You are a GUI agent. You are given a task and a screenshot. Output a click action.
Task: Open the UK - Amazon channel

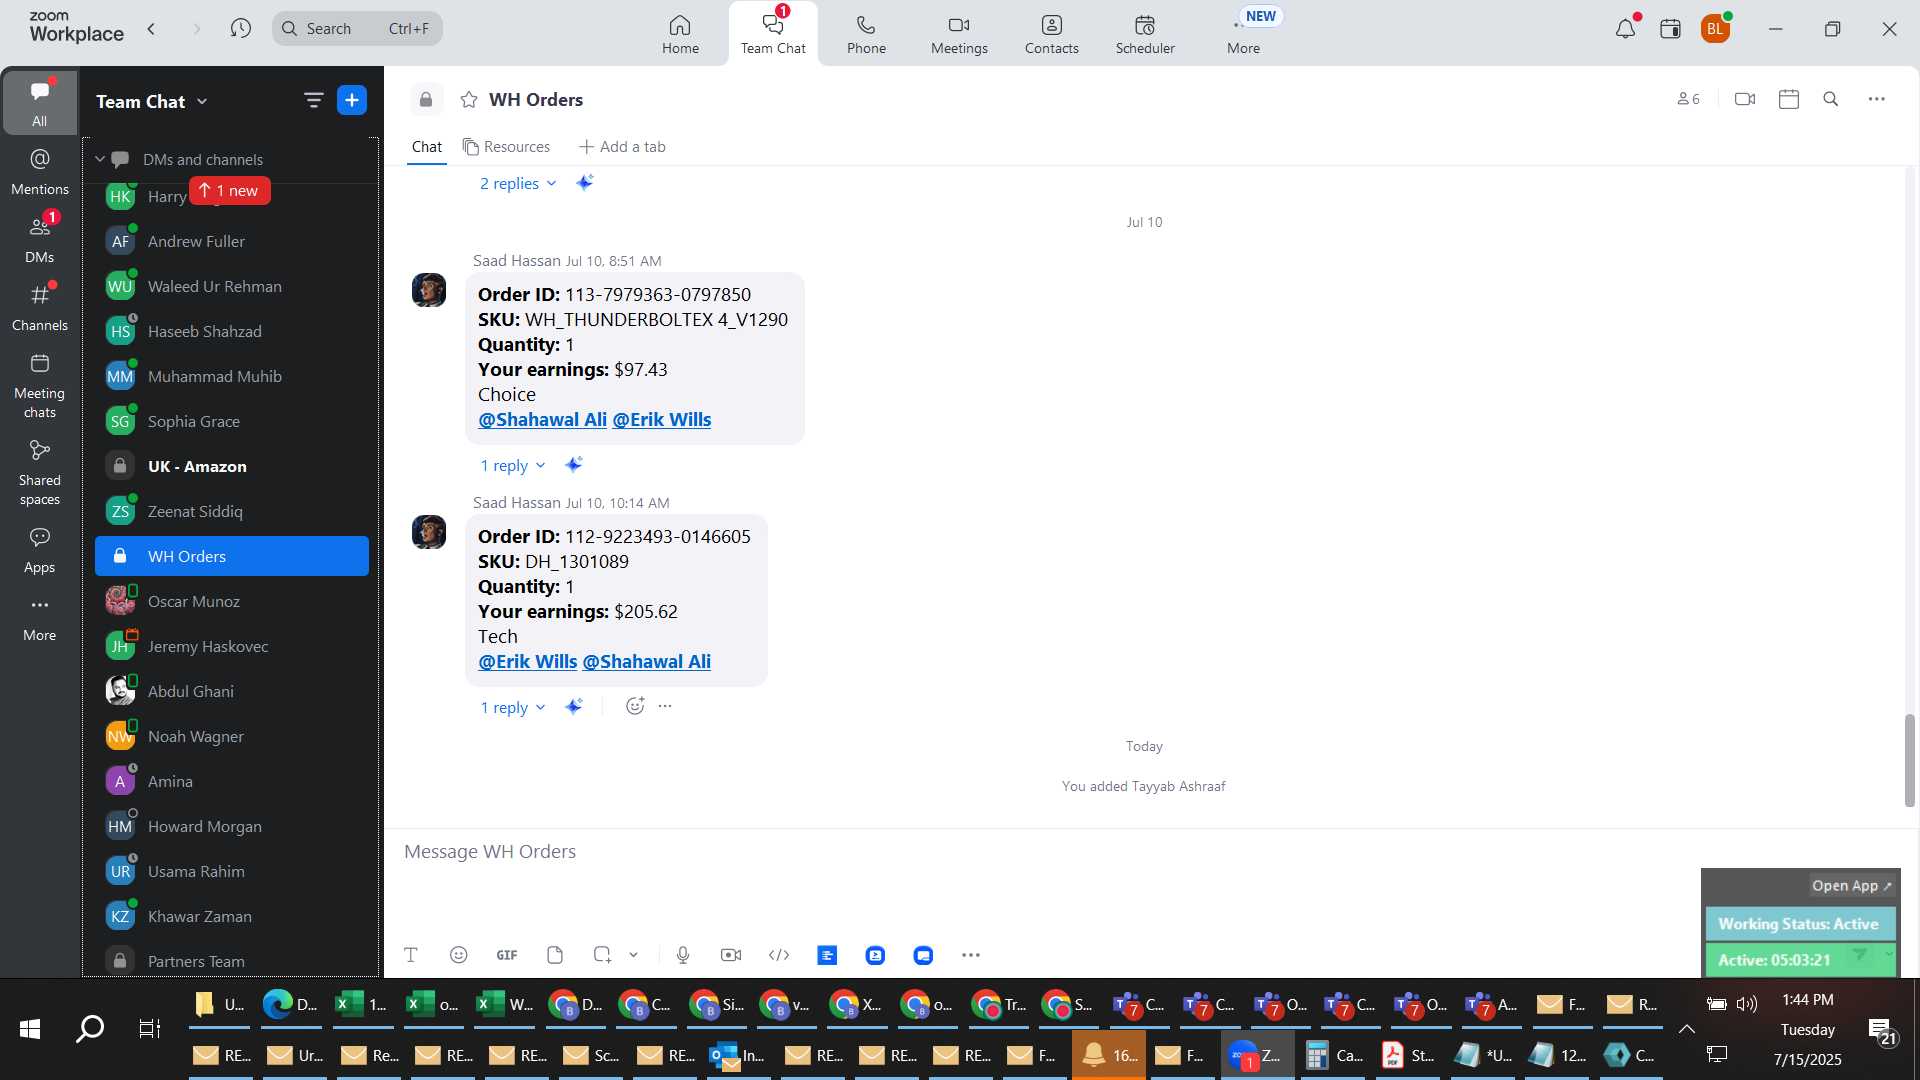232,466
